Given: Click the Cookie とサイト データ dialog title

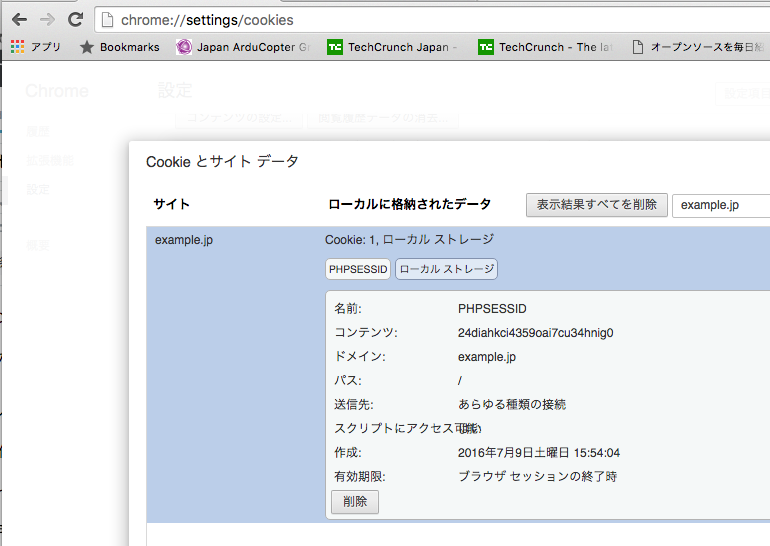Looking at the screenshot, I should pyautogui.click(x=222, y=162).
